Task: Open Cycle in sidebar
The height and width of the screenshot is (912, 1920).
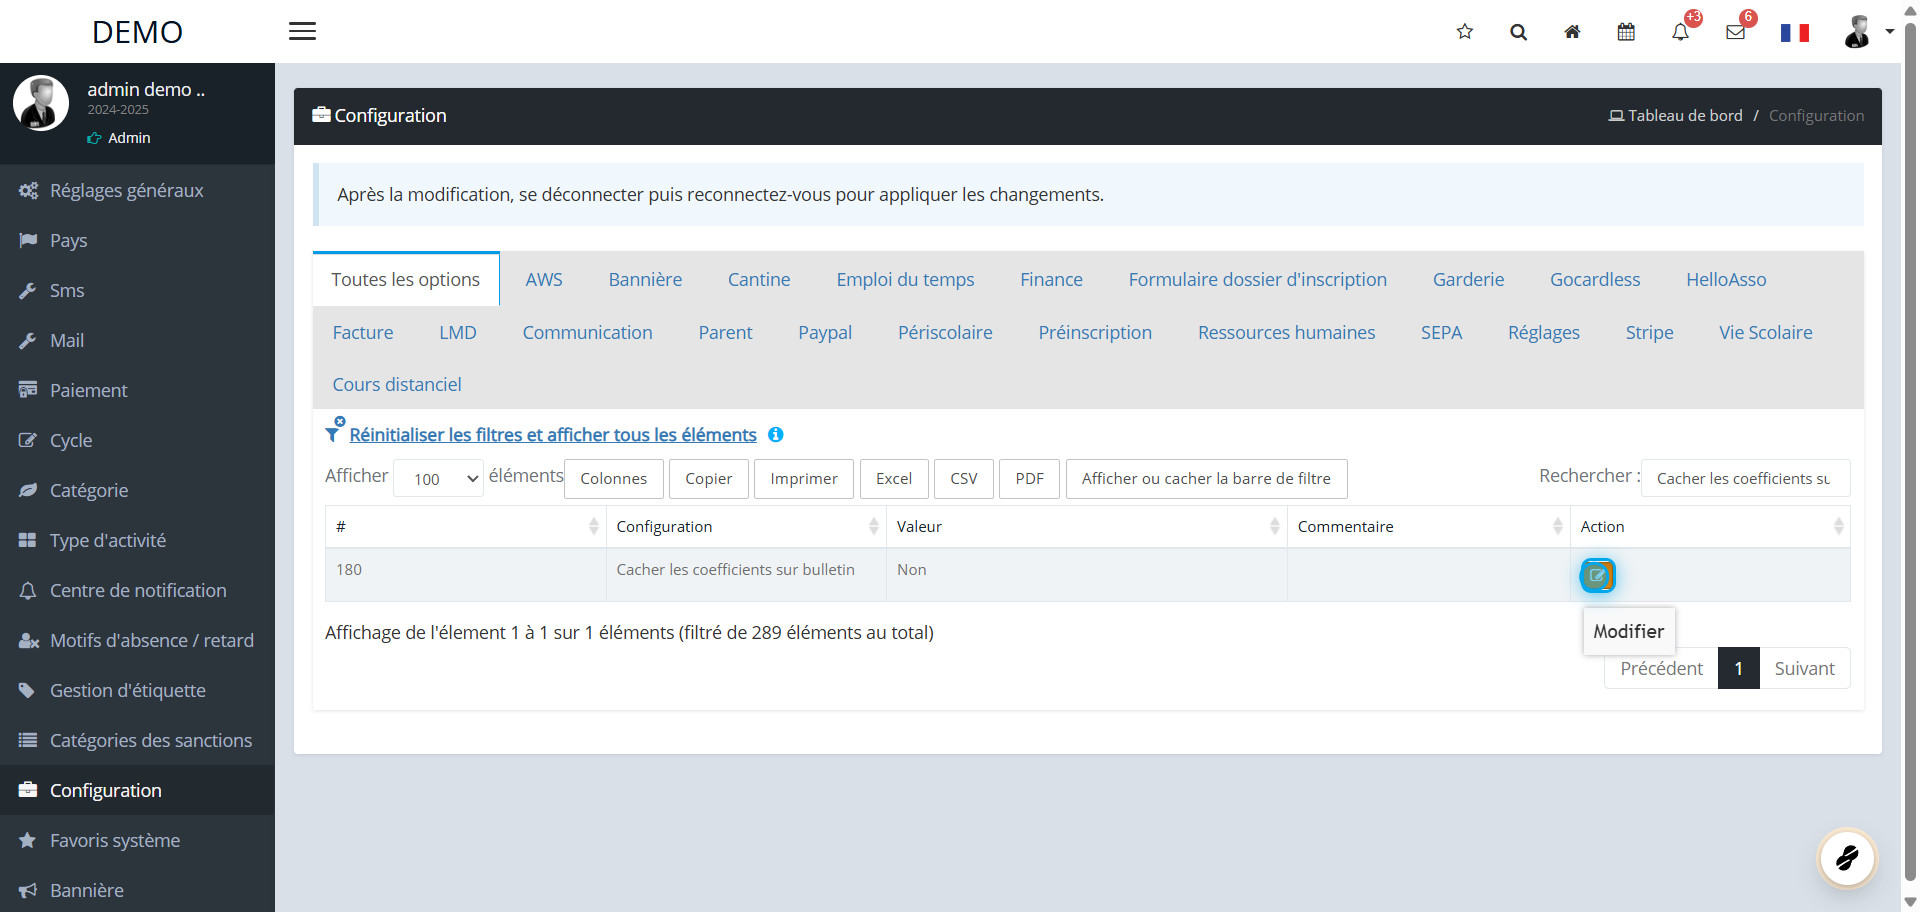Action: click(137, 440)
